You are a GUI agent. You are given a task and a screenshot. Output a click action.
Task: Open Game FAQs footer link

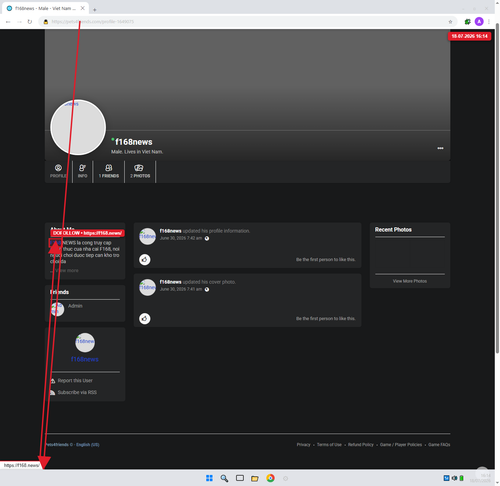(439, 444)
